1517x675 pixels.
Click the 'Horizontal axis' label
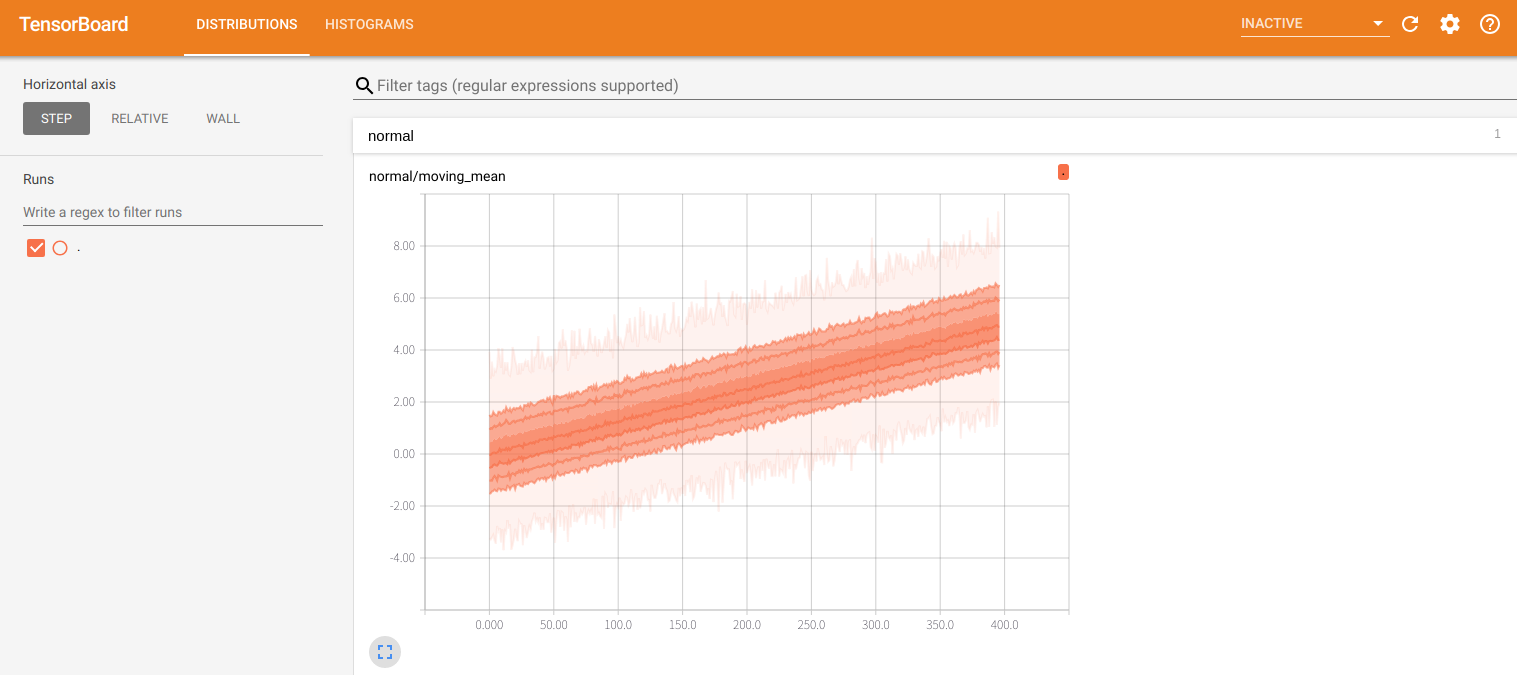pyautogui.click(x=70, y=84)
